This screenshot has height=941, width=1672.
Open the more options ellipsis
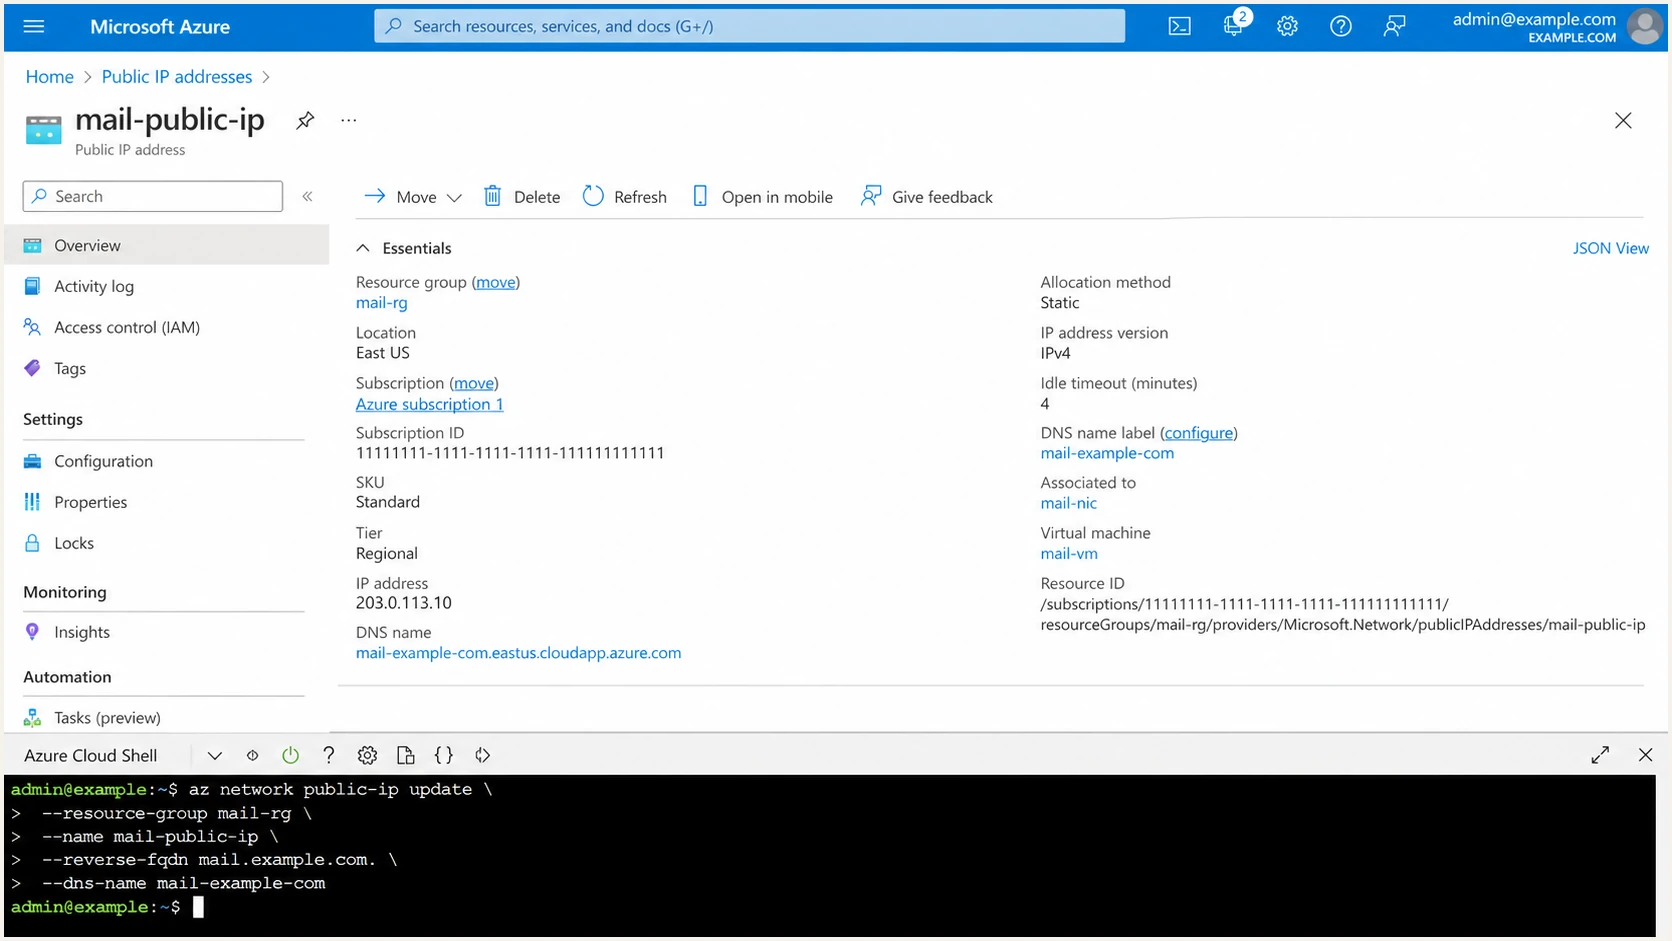(348, 120)
